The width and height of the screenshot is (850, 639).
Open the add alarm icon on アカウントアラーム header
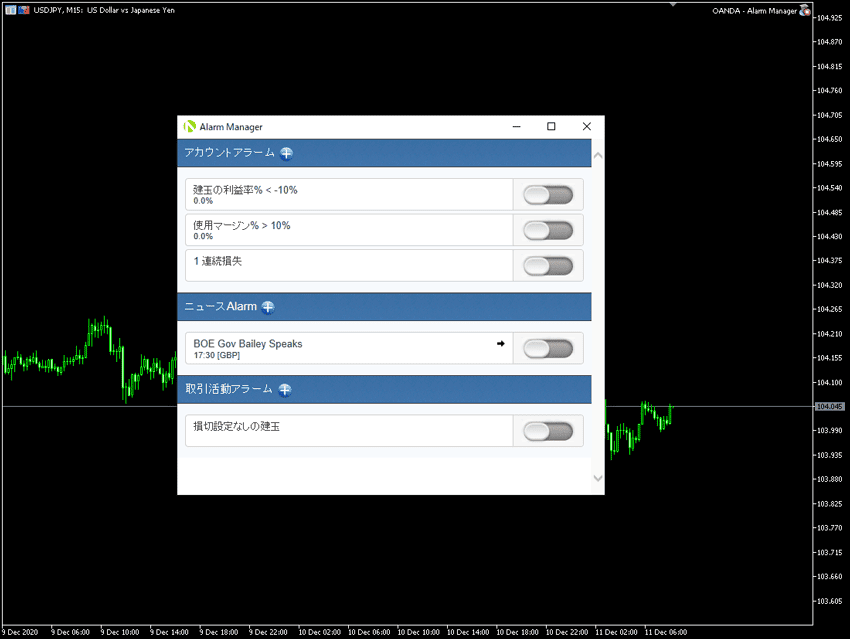(286, 153)
